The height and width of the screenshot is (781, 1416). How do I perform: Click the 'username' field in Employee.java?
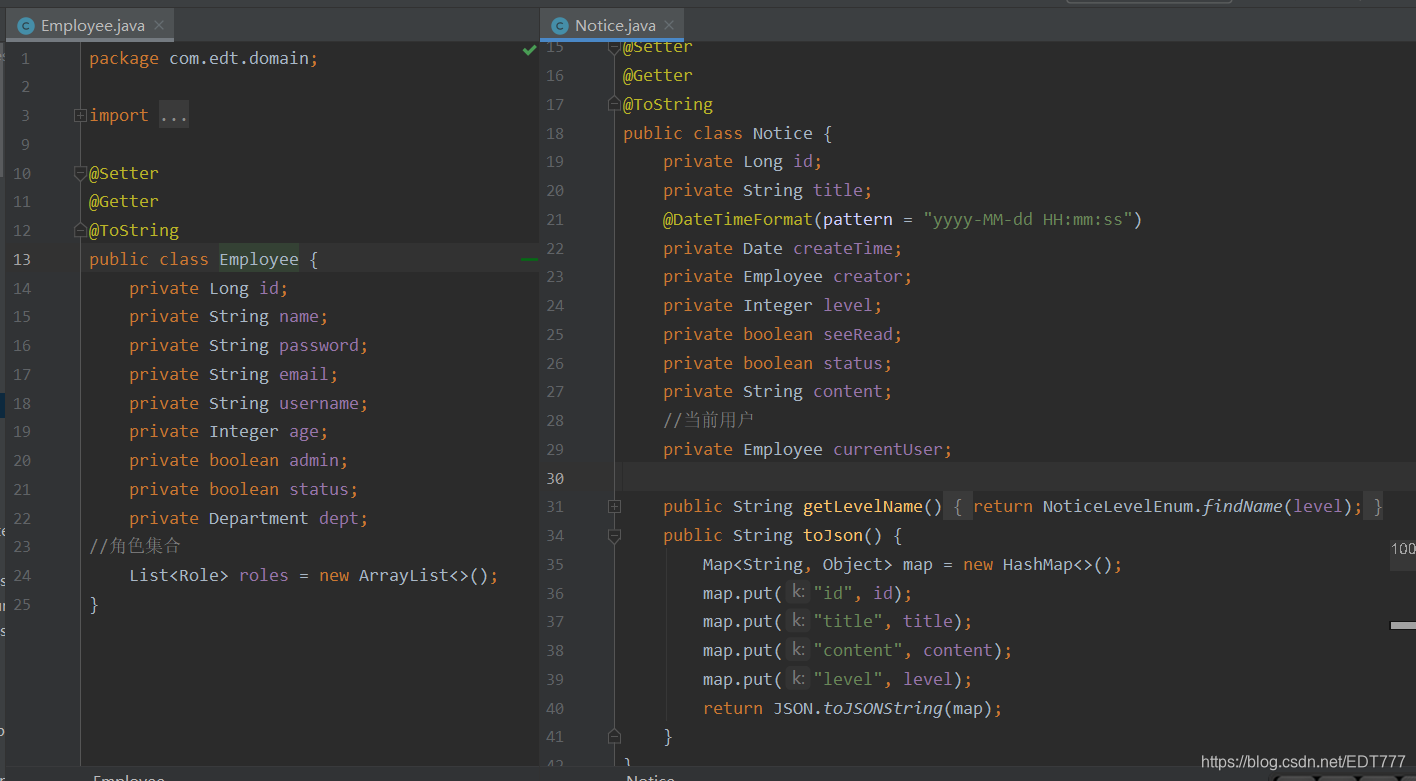click(319, 404)
